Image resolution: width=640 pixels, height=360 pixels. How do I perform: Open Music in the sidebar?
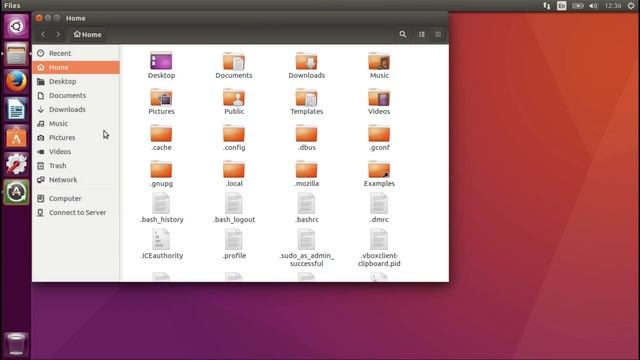tap(76, 123)
